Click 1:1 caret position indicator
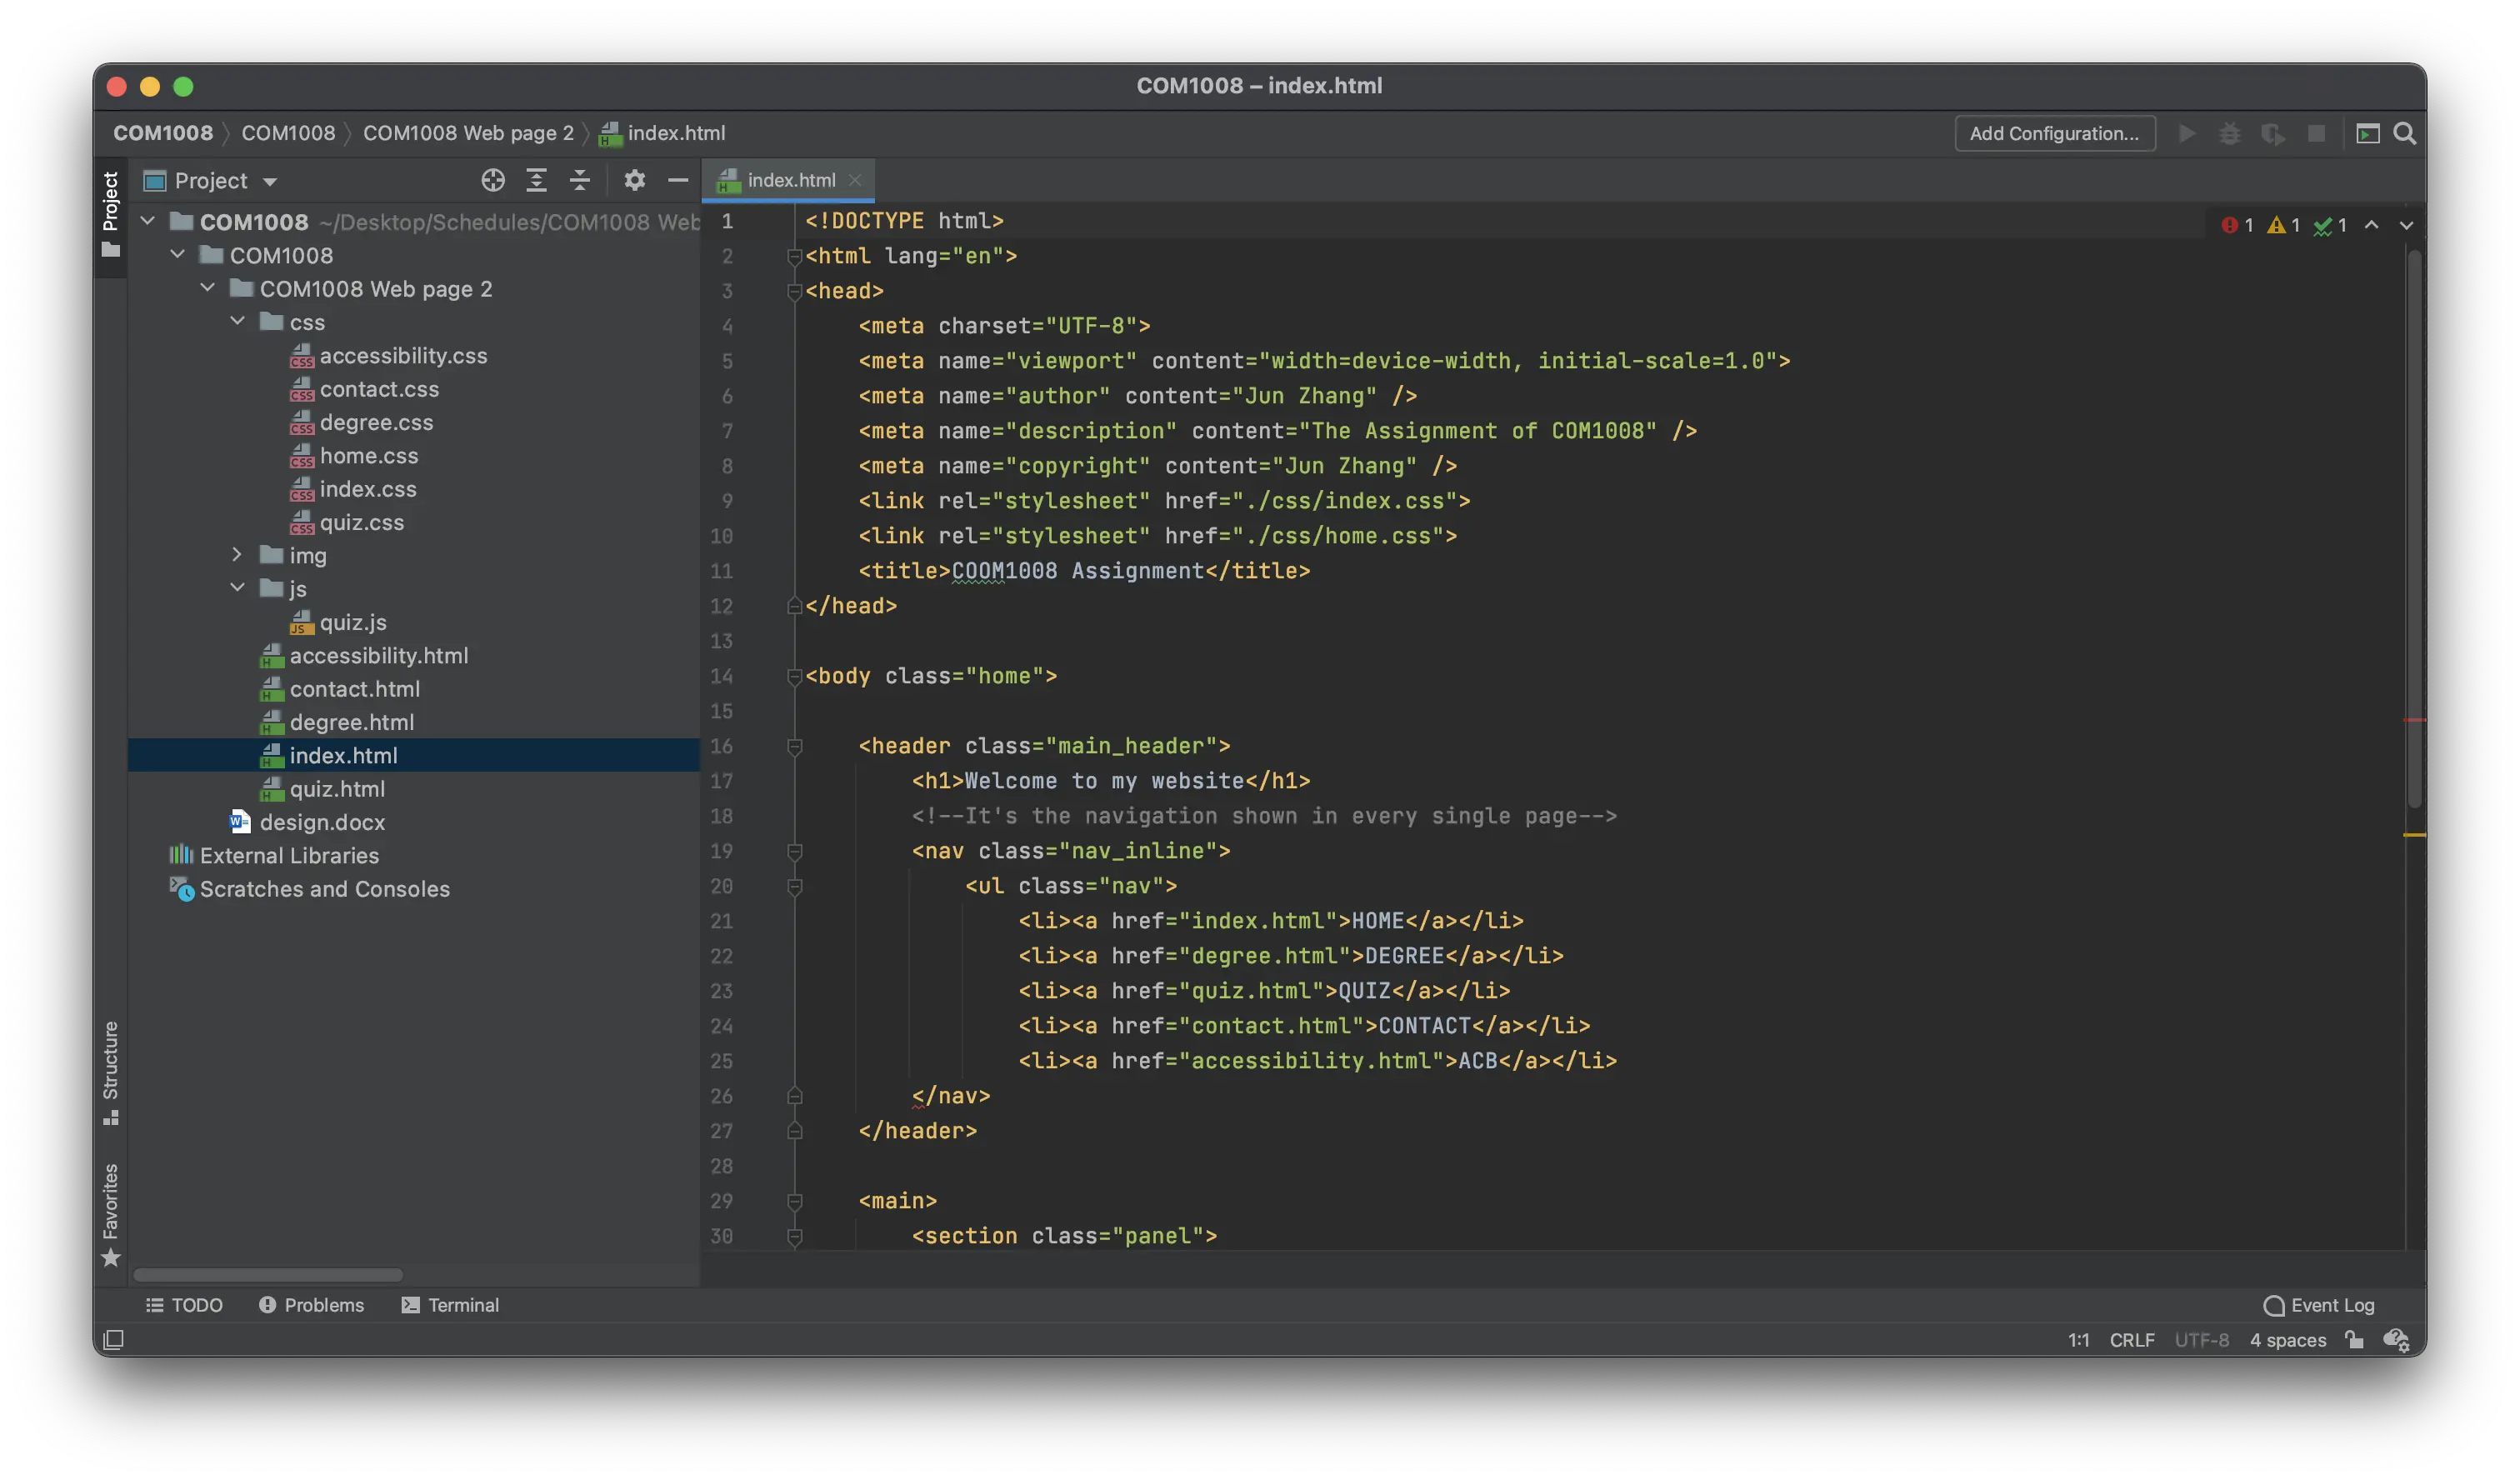Screen dimensions: 2520x1480 2078,1340
